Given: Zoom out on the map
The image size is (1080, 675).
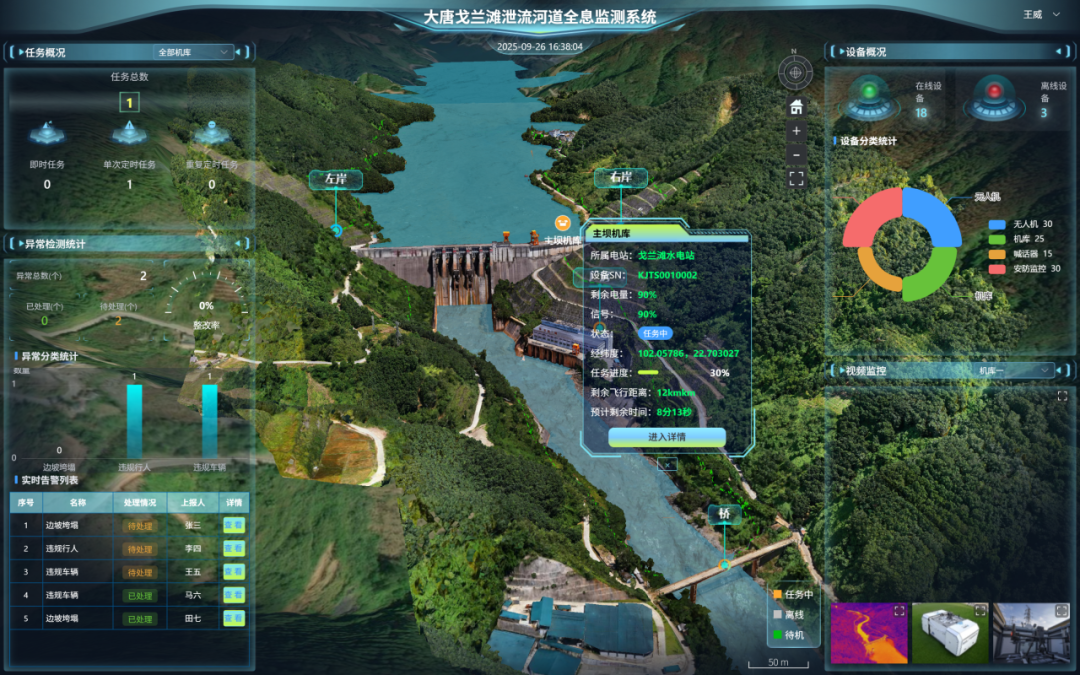Looking at the screenshot, I should pos(796,155).
